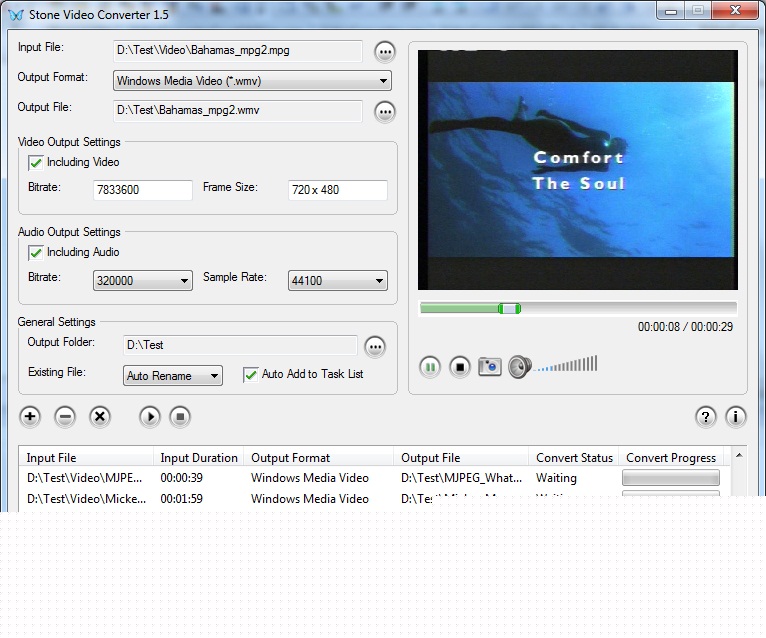Click the D:\Test\MJPEG_What... output file cell
The height and width of the screenshot is (638, 766).
coord(461,478)
